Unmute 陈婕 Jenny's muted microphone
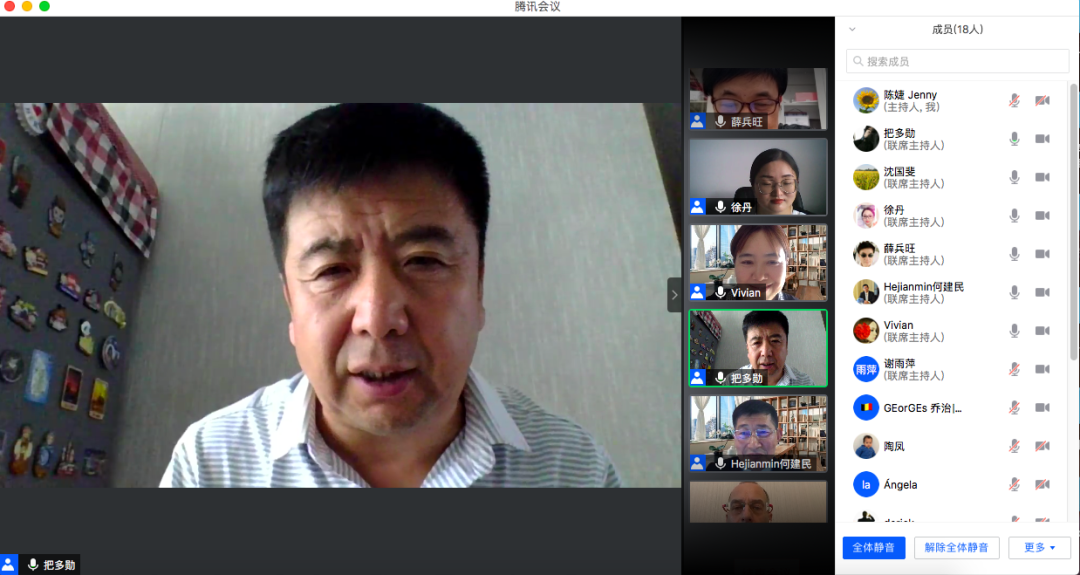Viewport: 1080px width, 575px height. point(1014,101)
